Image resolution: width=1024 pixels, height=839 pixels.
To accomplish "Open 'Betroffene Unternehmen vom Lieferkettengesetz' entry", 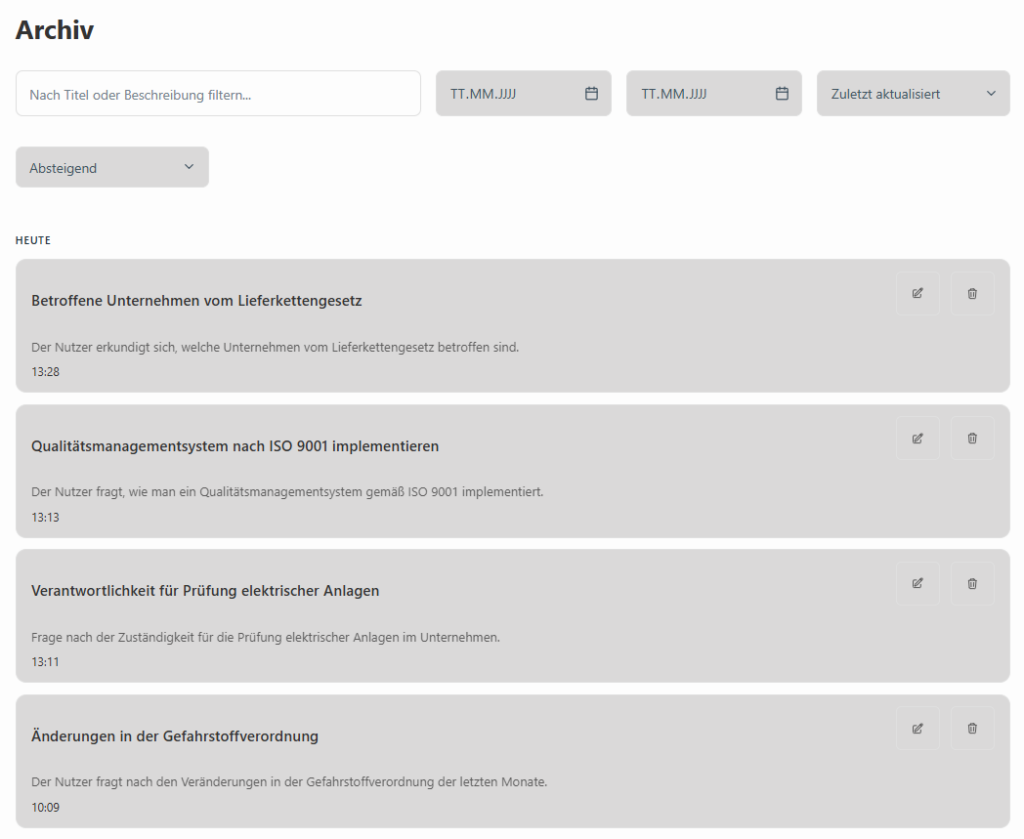I will tap(197, 301).
